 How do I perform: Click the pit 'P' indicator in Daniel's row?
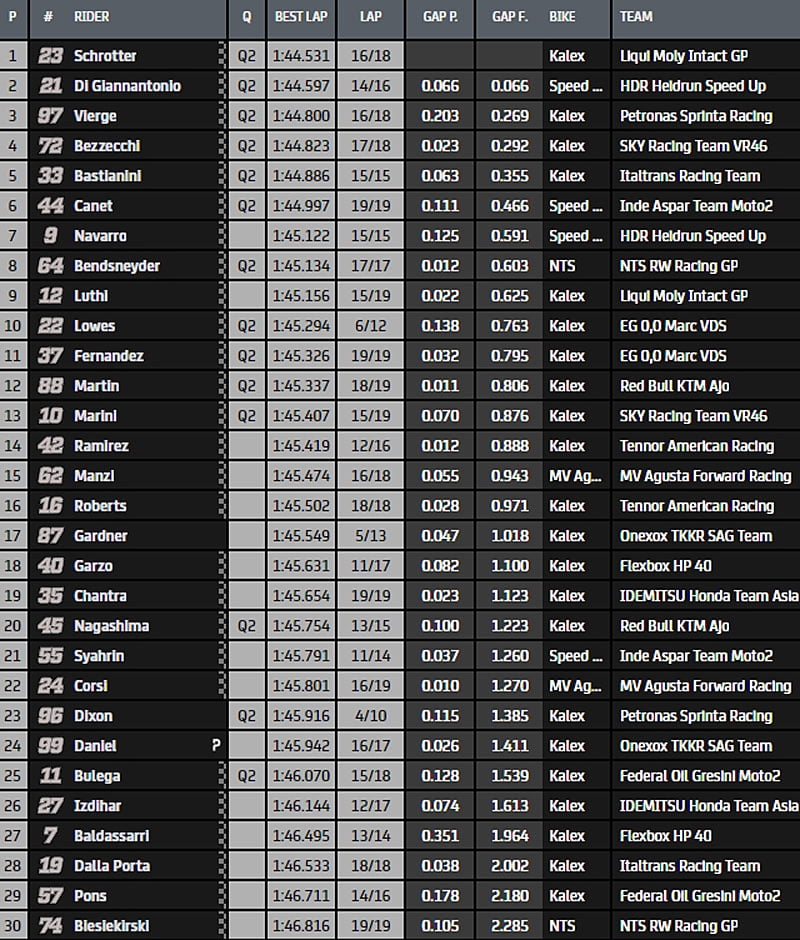[215, 746]
